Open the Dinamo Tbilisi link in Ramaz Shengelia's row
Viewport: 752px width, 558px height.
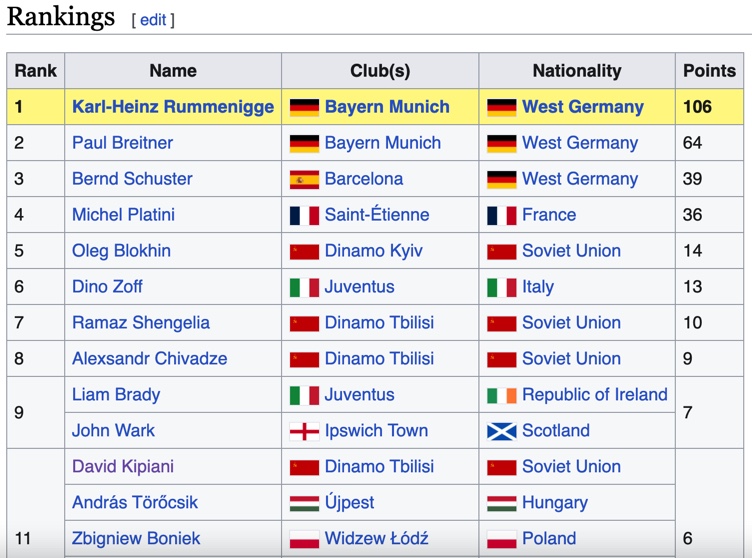[x=379, y=322]
